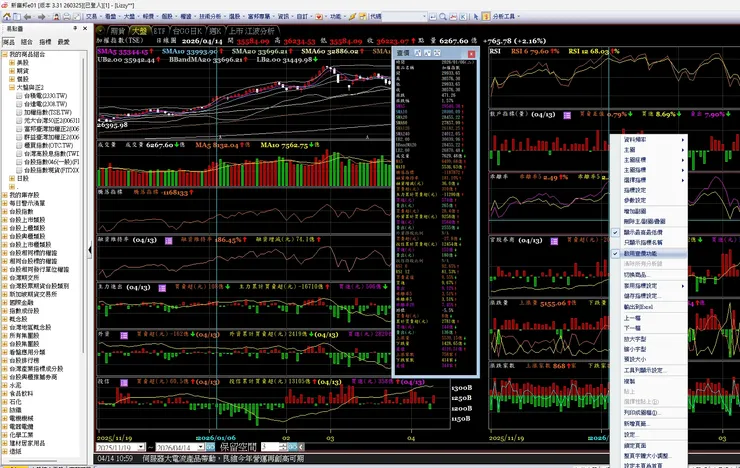Open the purple settings icon beside 外資
Screen dimensions: 740x468
coord(124,335)
